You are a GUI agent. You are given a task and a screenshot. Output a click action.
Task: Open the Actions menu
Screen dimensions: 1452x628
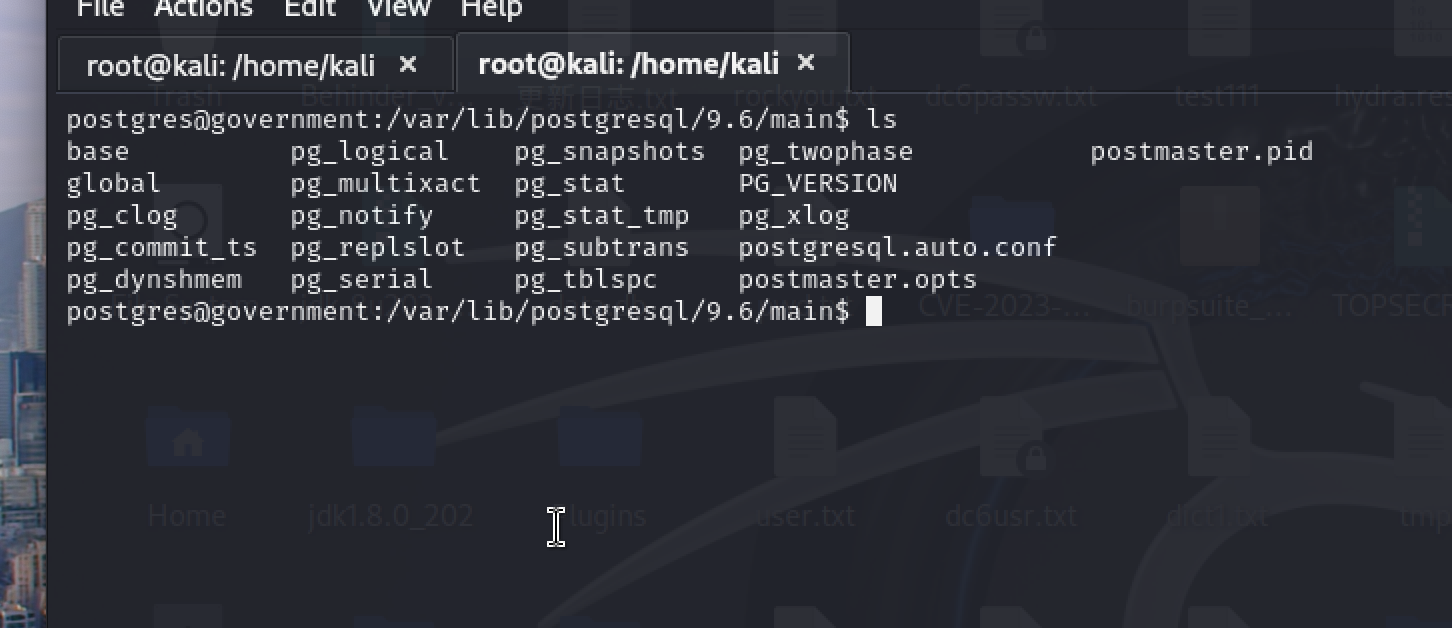(x=203, y=9)
